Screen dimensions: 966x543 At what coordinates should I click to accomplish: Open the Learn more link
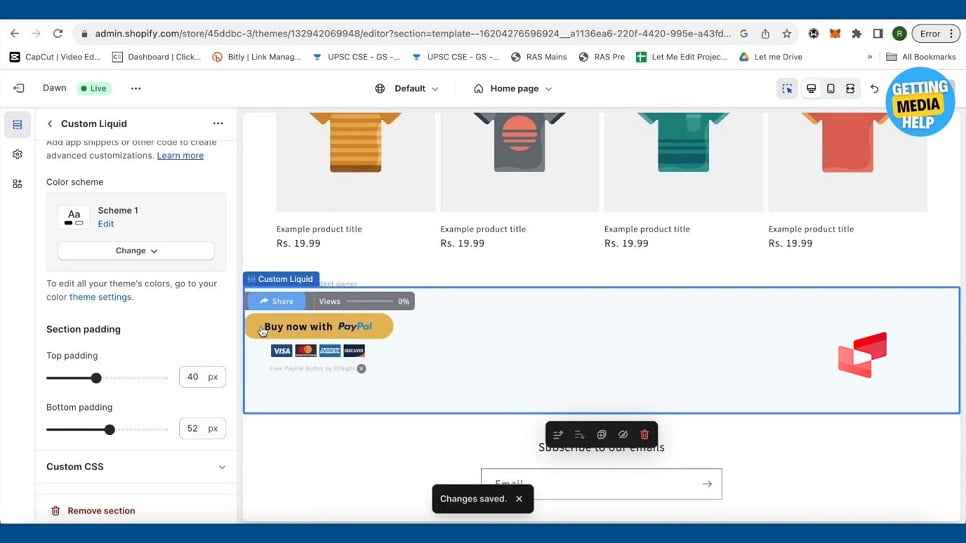click(x=180, y=156)
